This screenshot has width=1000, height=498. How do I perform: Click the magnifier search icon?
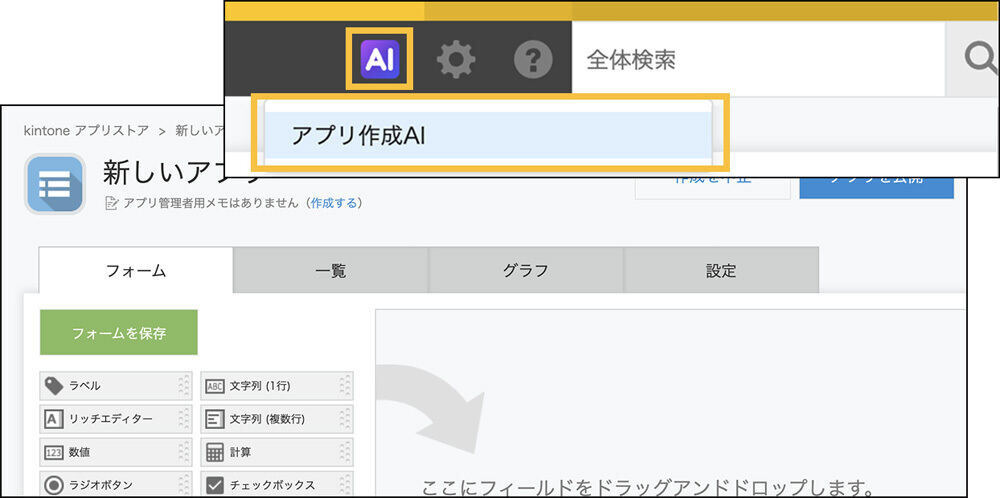click(982, 59)
